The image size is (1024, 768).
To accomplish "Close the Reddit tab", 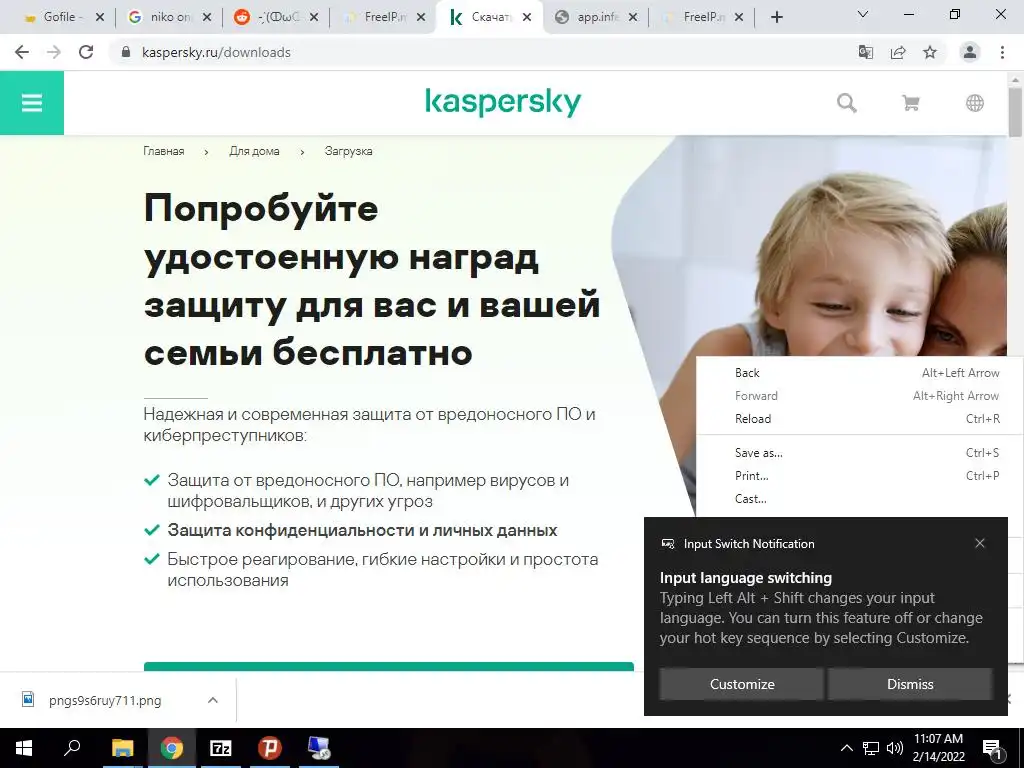I will point(314,17).
